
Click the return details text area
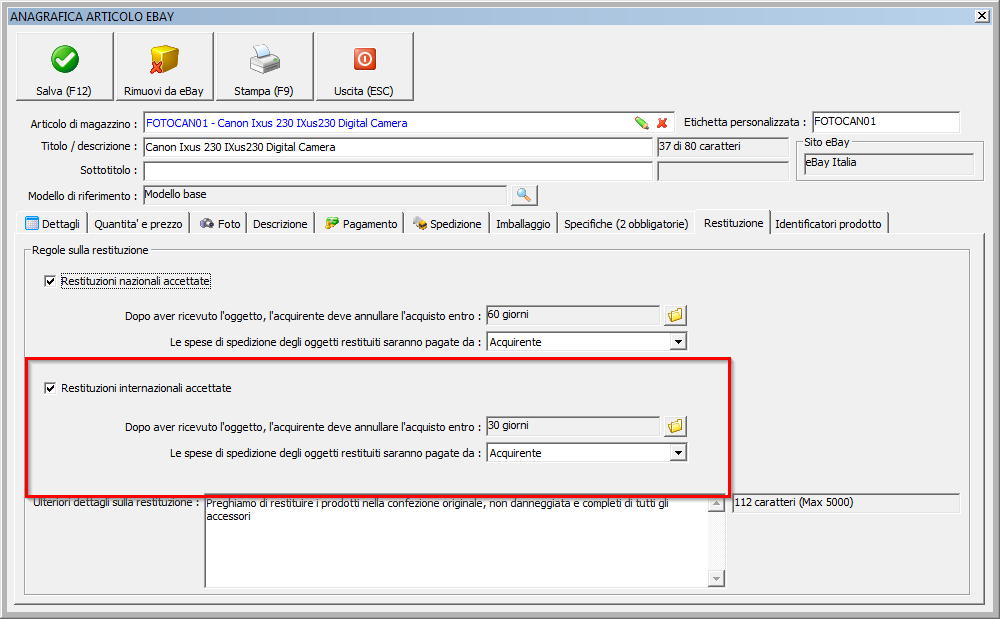coord(457,541)
